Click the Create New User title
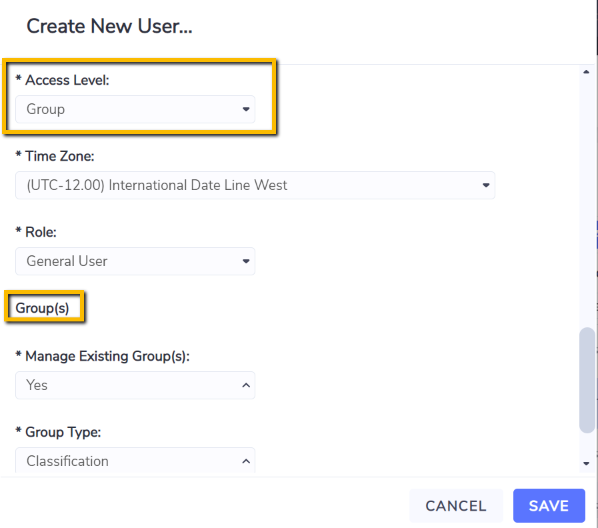The width and height of the screenshot is (598, 528). click(x=109, y=26)
